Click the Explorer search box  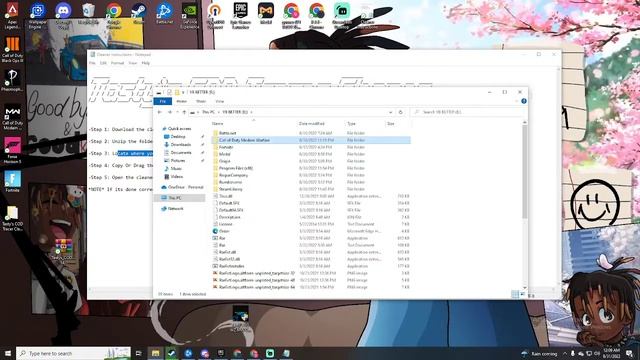tap(467, 112)
